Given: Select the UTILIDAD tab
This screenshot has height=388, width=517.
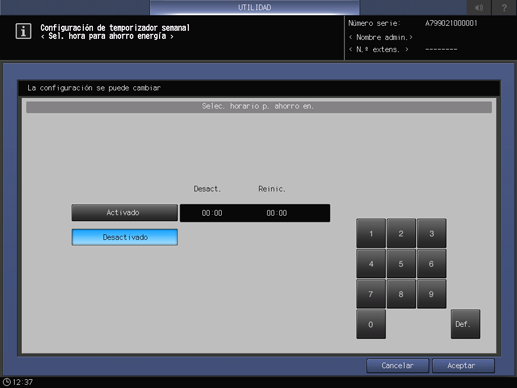Looking at the screenshot, I should click(255, 7).
